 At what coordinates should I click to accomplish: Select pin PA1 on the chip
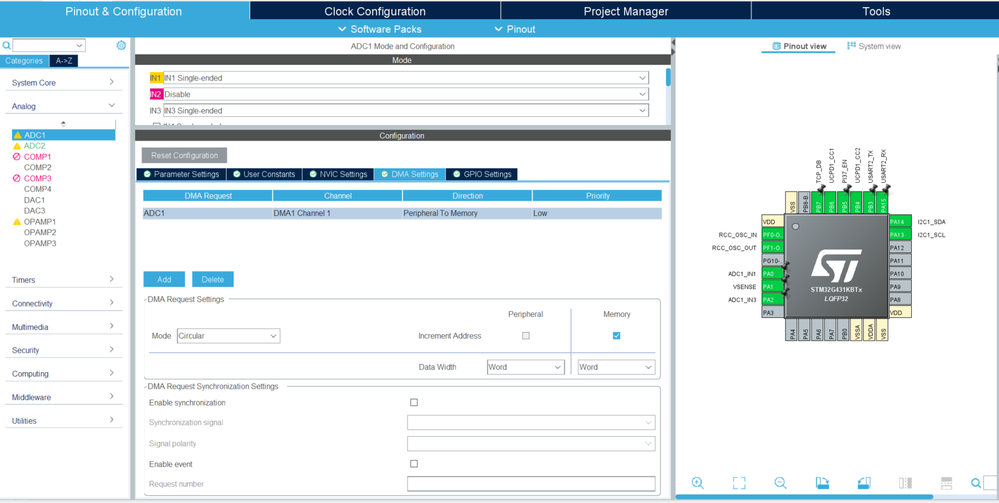tap(773, 287)
